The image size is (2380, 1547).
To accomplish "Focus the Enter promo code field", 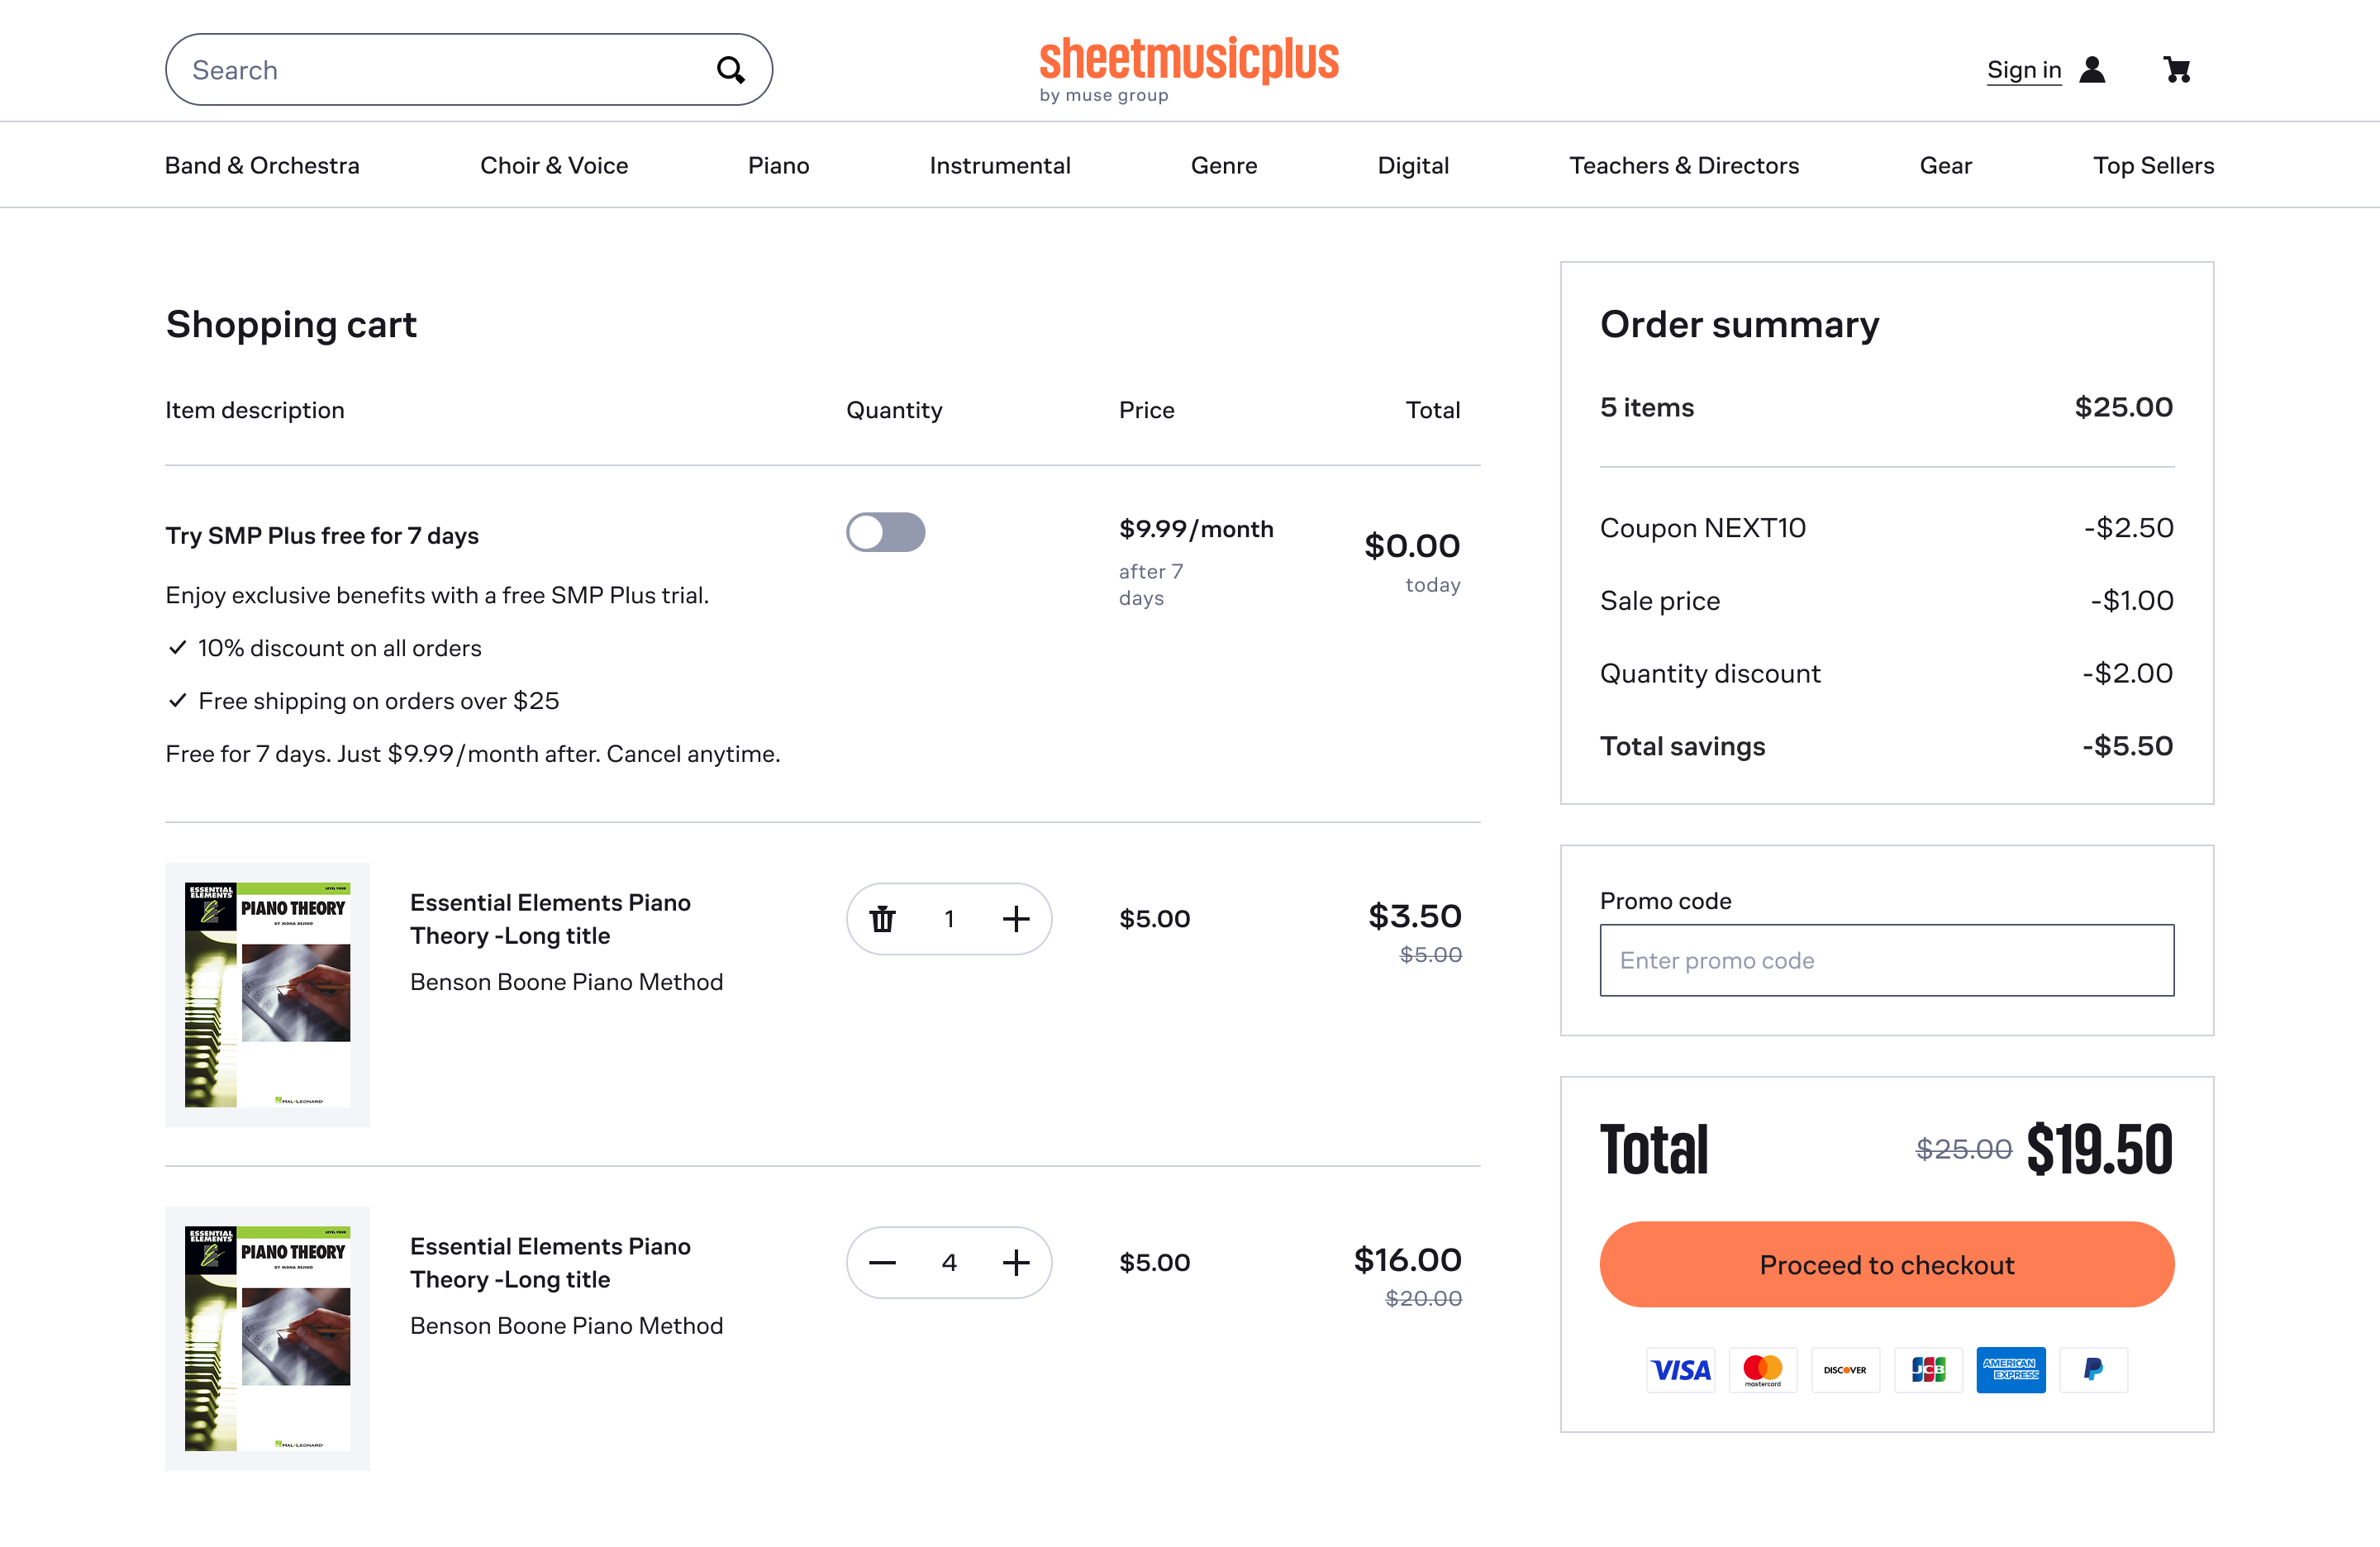I will coord(1887,960).
